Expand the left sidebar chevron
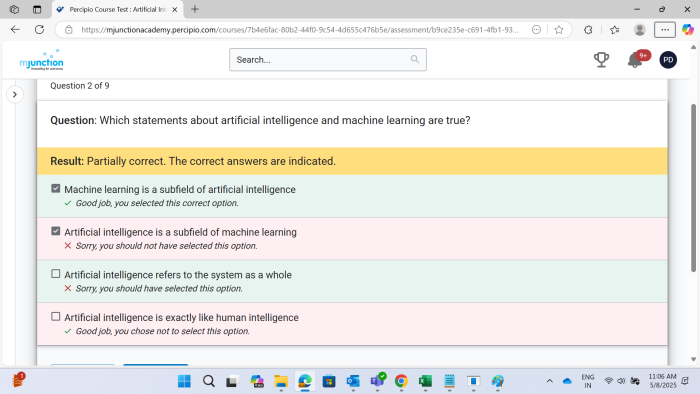The image size is (700, 394). (15, 95)
